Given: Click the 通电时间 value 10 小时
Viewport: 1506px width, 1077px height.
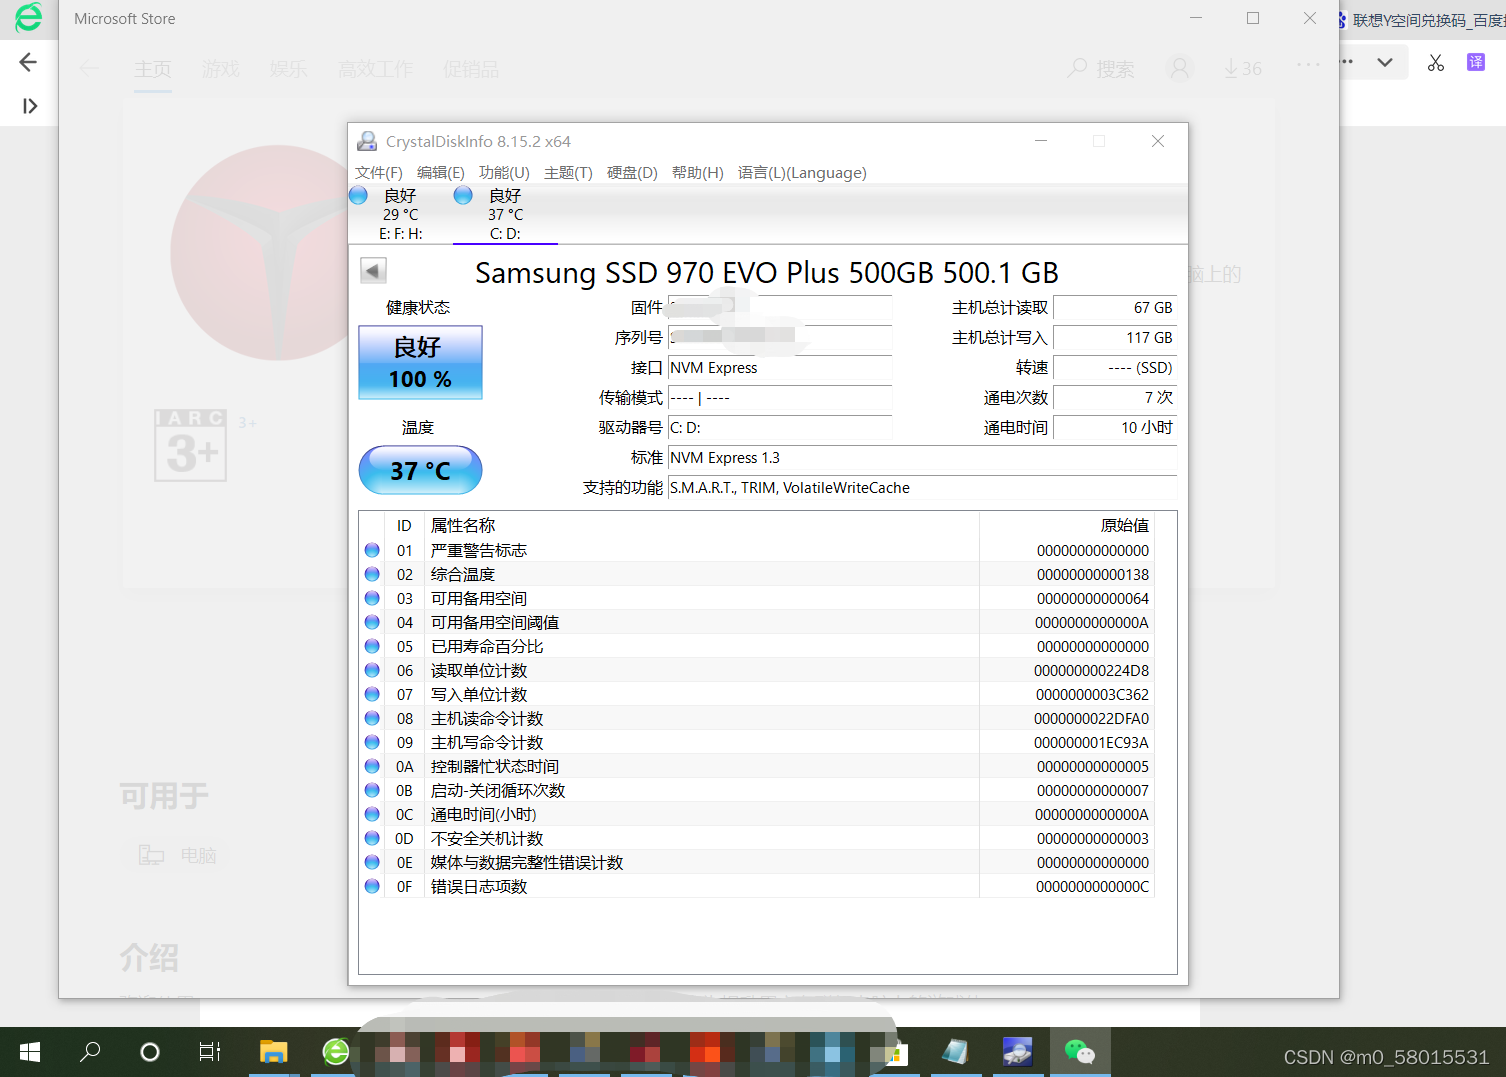Looking at the screenshot, I should click(x=1115, y=428).
